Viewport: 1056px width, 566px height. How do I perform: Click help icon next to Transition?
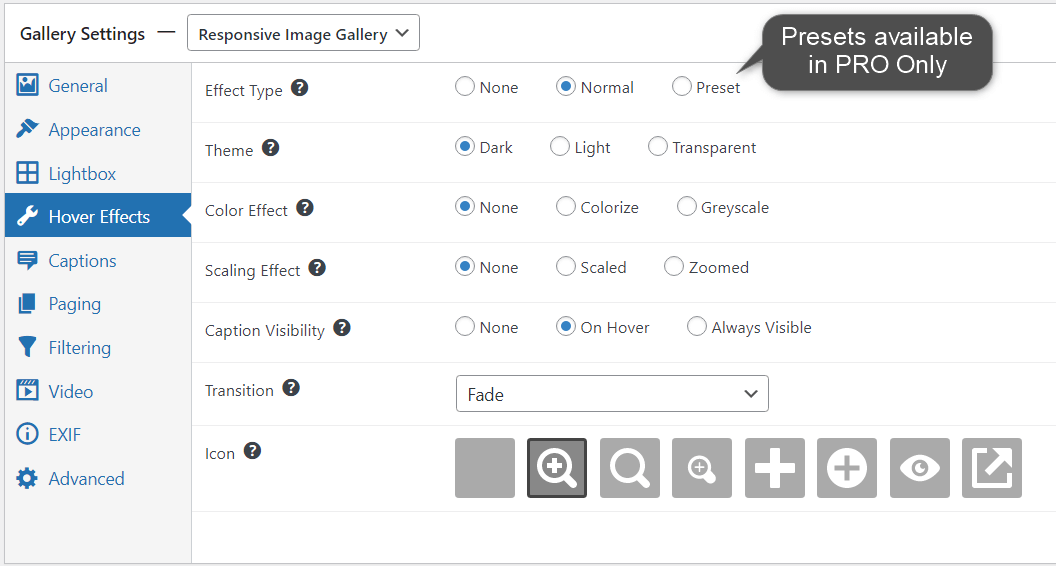[291, 388]
